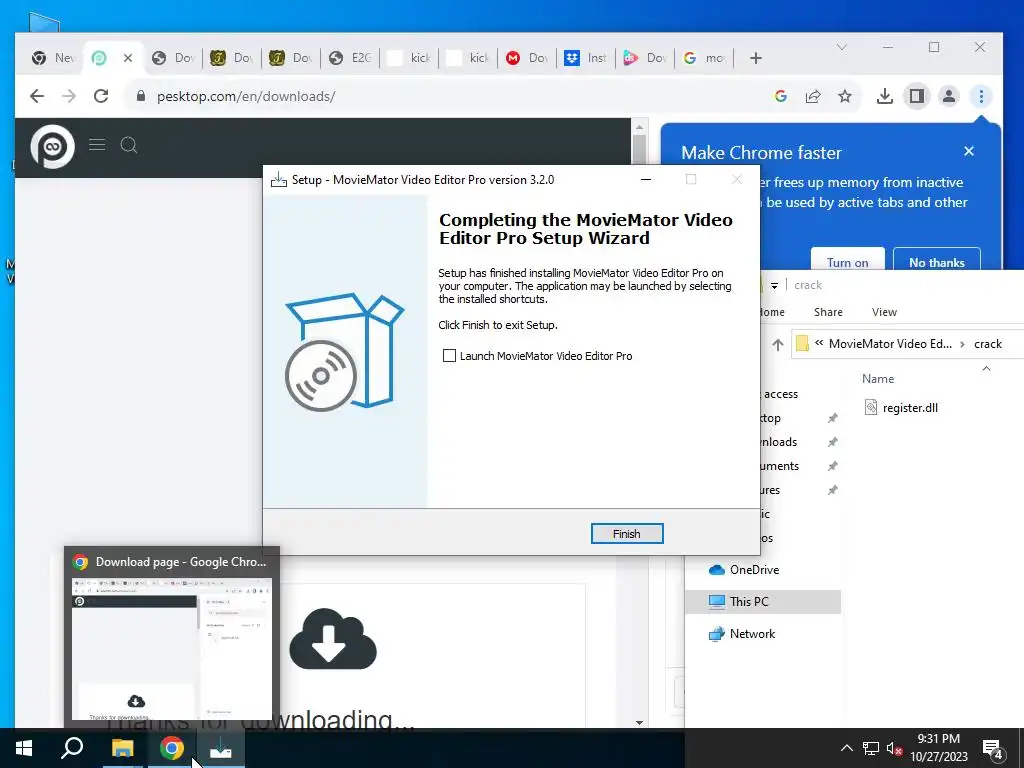Click Finish in the setup wizard
Image resolution: width=1024 pixels, height=768 pixels.
(627, 534)
